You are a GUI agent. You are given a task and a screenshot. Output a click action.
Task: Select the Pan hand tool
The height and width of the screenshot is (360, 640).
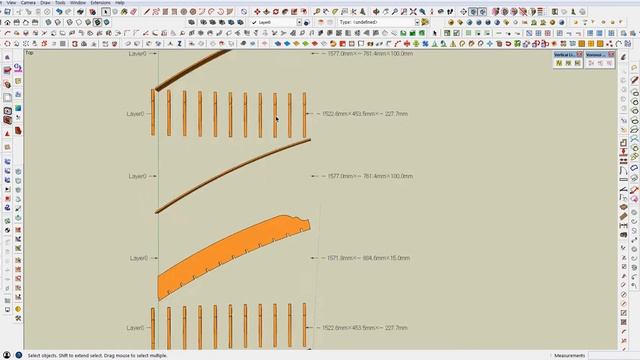pyautogui.click(x=386, y=12)
